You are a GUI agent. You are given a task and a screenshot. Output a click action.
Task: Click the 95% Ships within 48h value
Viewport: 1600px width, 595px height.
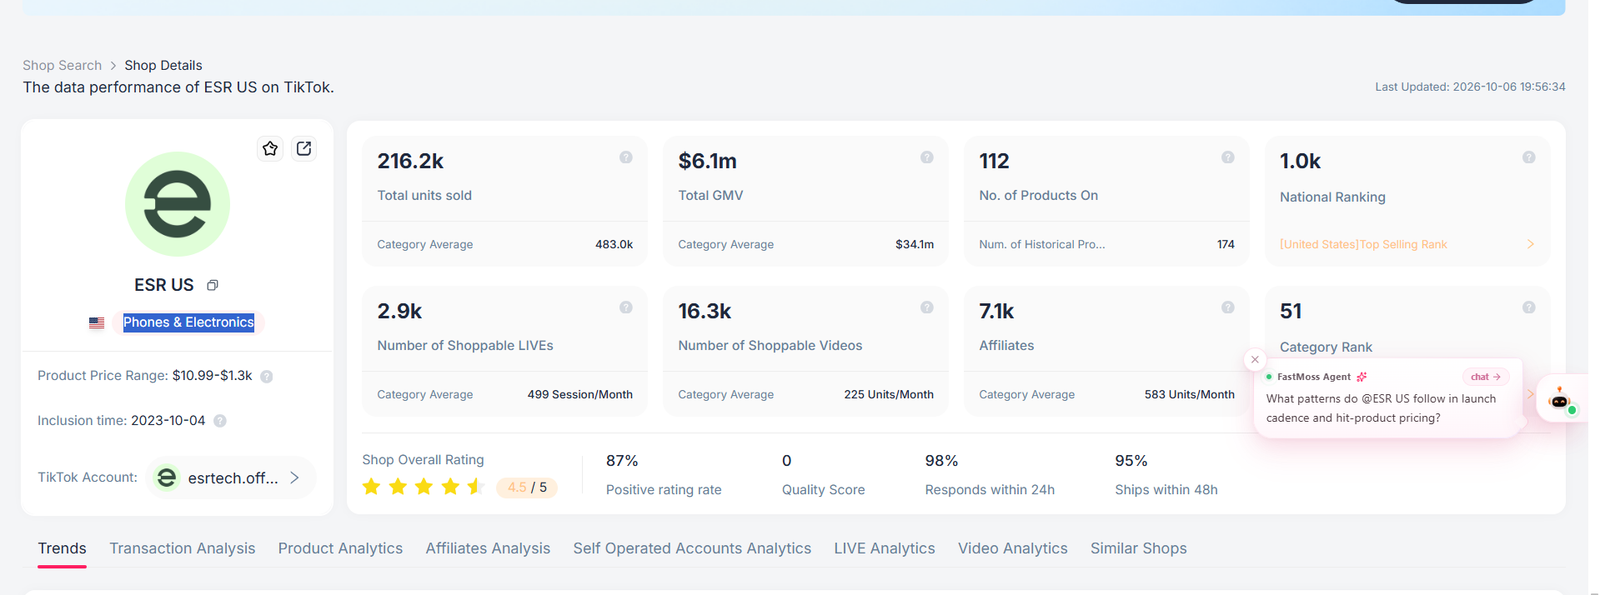1131,461
